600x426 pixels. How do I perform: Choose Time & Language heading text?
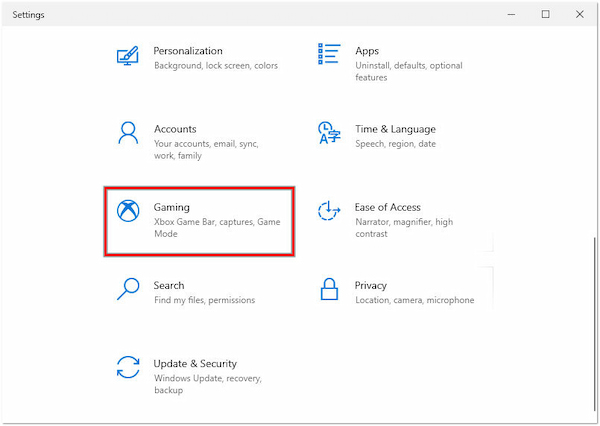395,129
